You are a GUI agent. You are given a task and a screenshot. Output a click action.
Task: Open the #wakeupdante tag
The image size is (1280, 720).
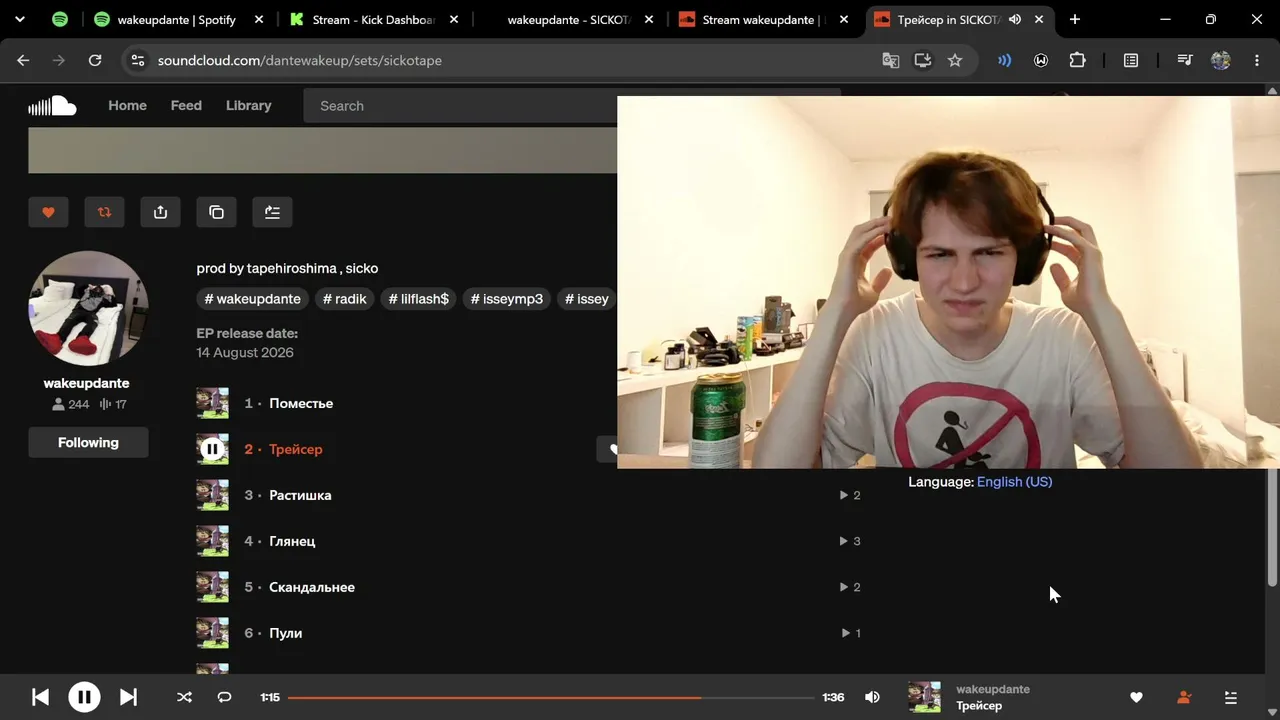(252, 299)
